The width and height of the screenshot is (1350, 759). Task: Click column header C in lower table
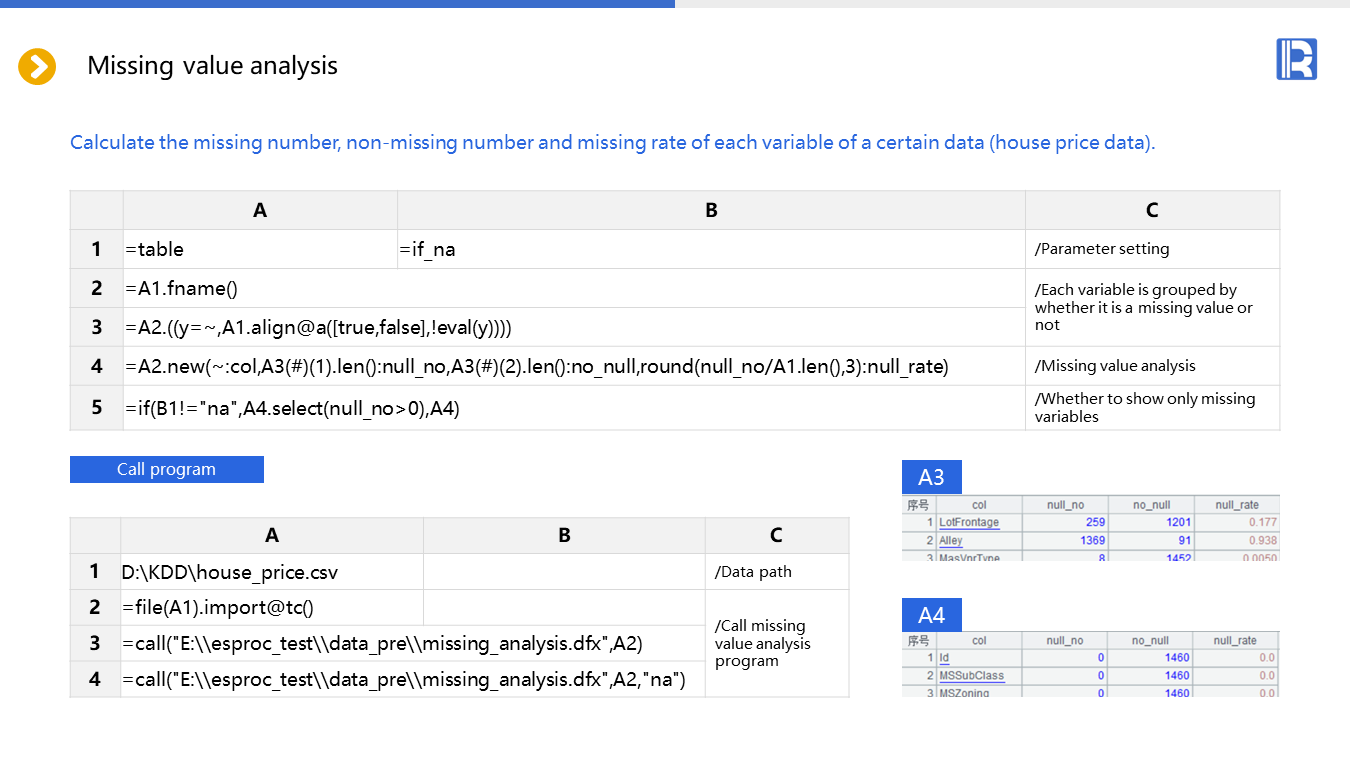776,536
